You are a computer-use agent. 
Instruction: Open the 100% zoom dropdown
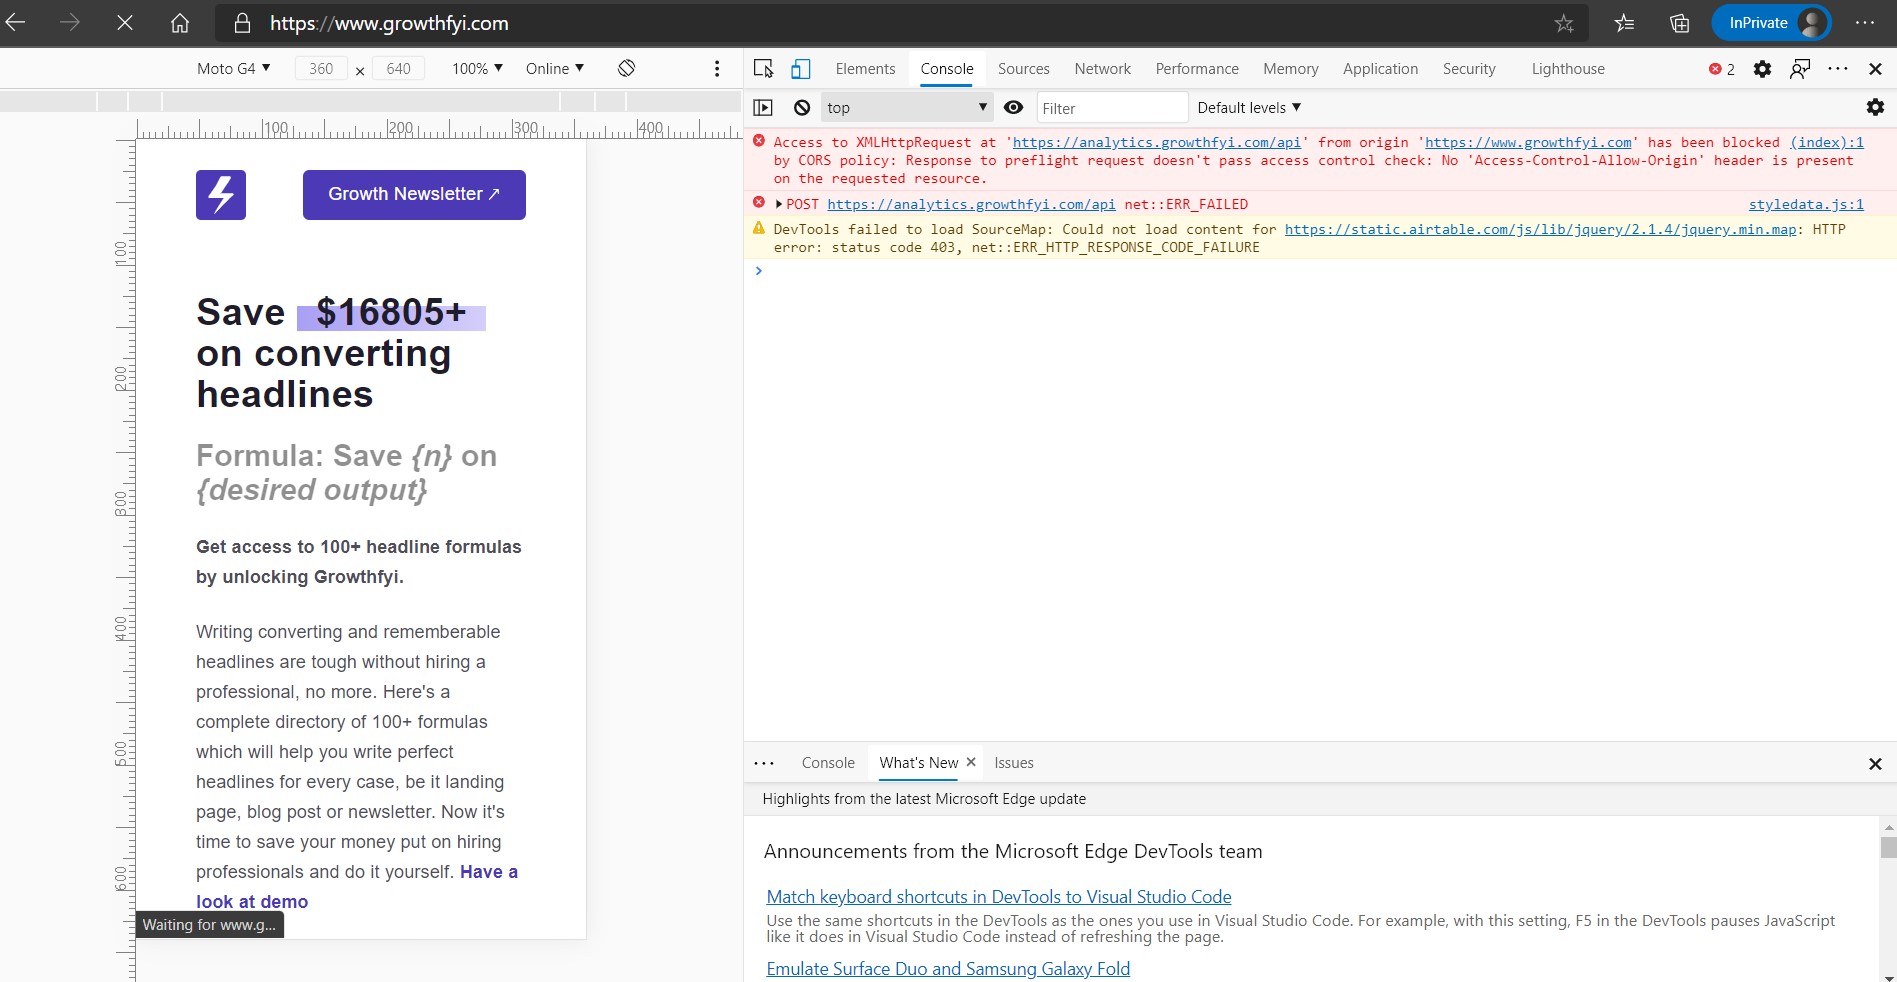477,68
